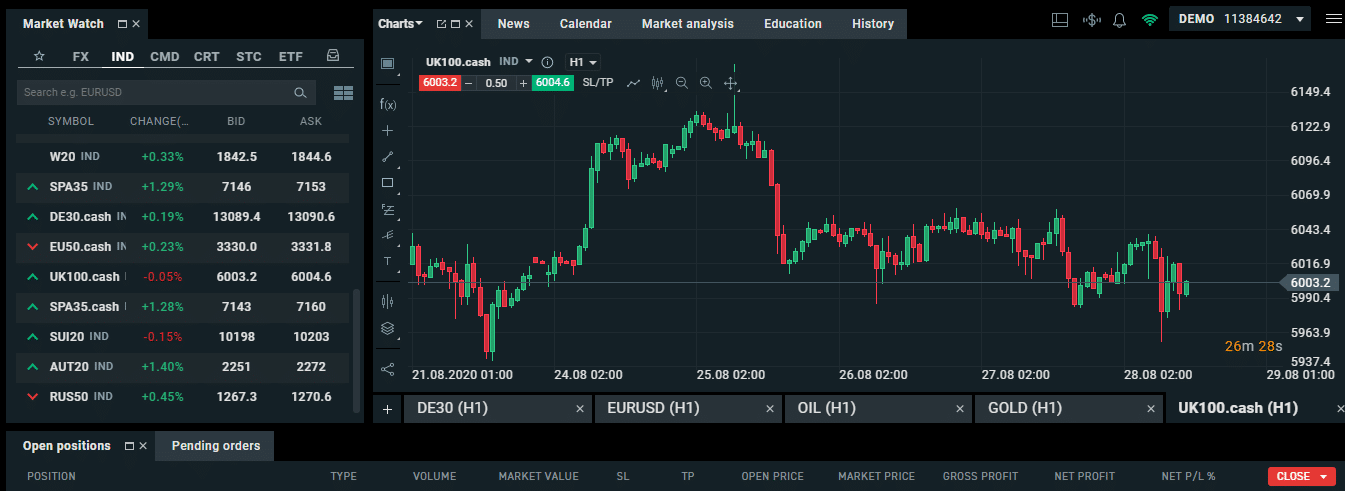Zoom out the chart with magnifier minus
Screen dimensions: 1345x491
[x=682, y=83]
